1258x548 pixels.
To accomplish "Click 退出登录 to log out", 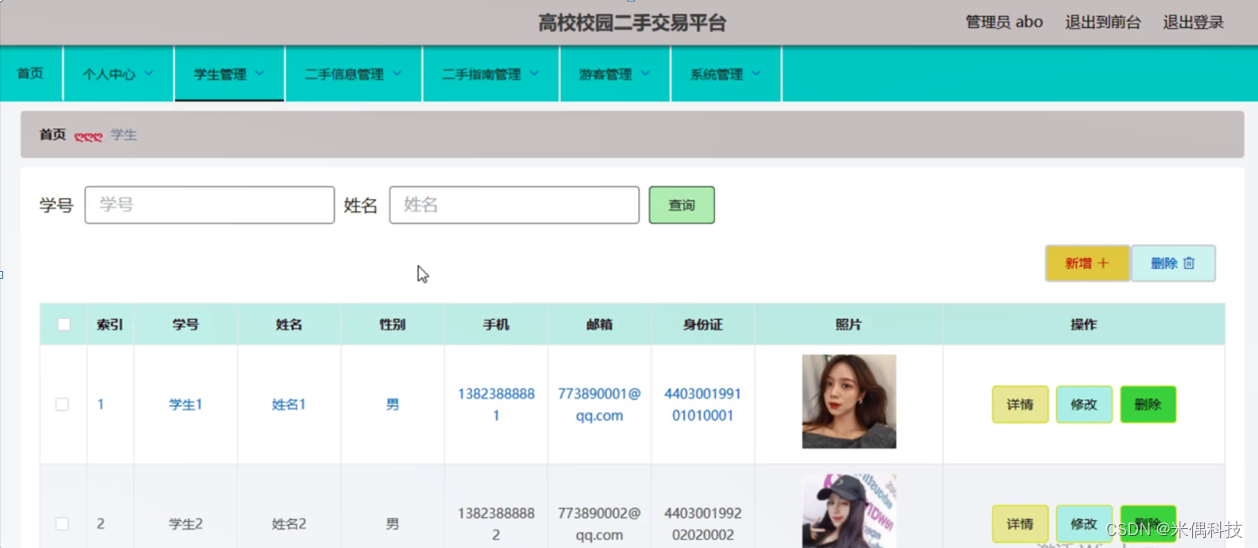I will [x=1193, y=22].
